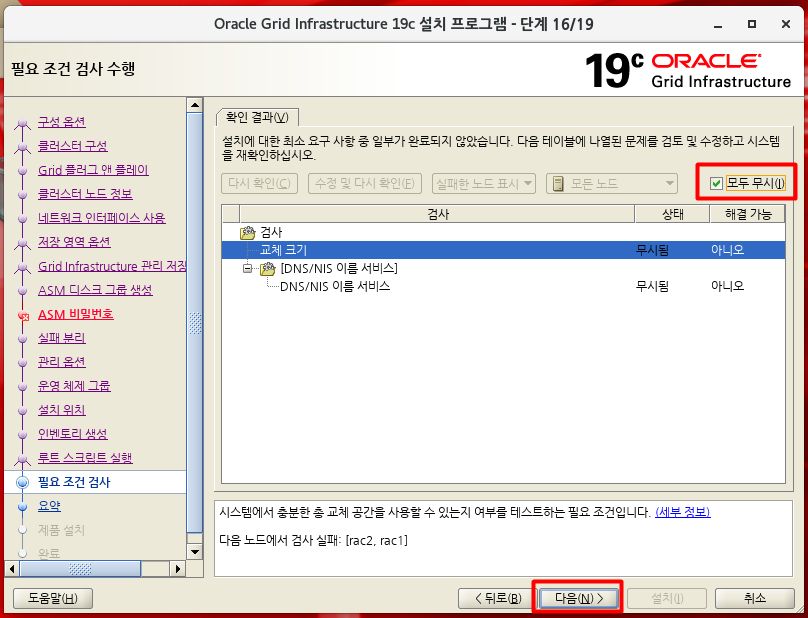Click the sidebar horizontal scroll-left arrow
Viewport: 808px width, 618px height.
coord(12,569)
